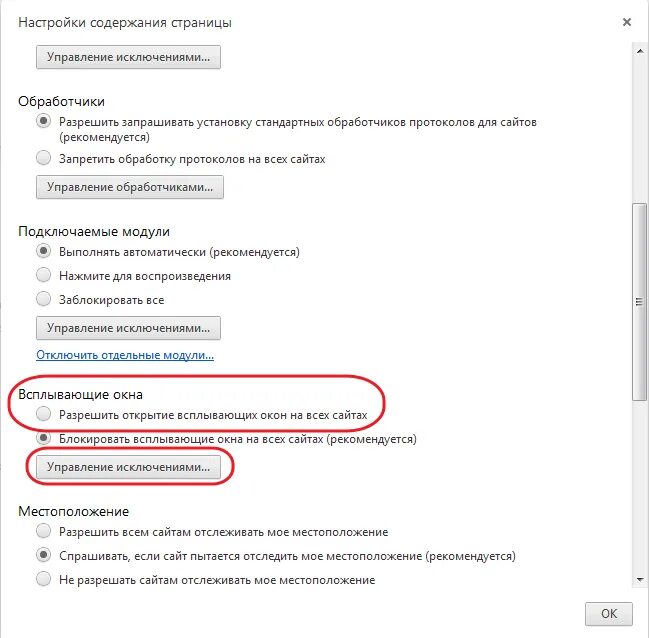Viewport: 649px width, 638px height.
Task: Select 'Не разрешать сайтам отслеживать мое местоположение'
Action: point(43,579)
